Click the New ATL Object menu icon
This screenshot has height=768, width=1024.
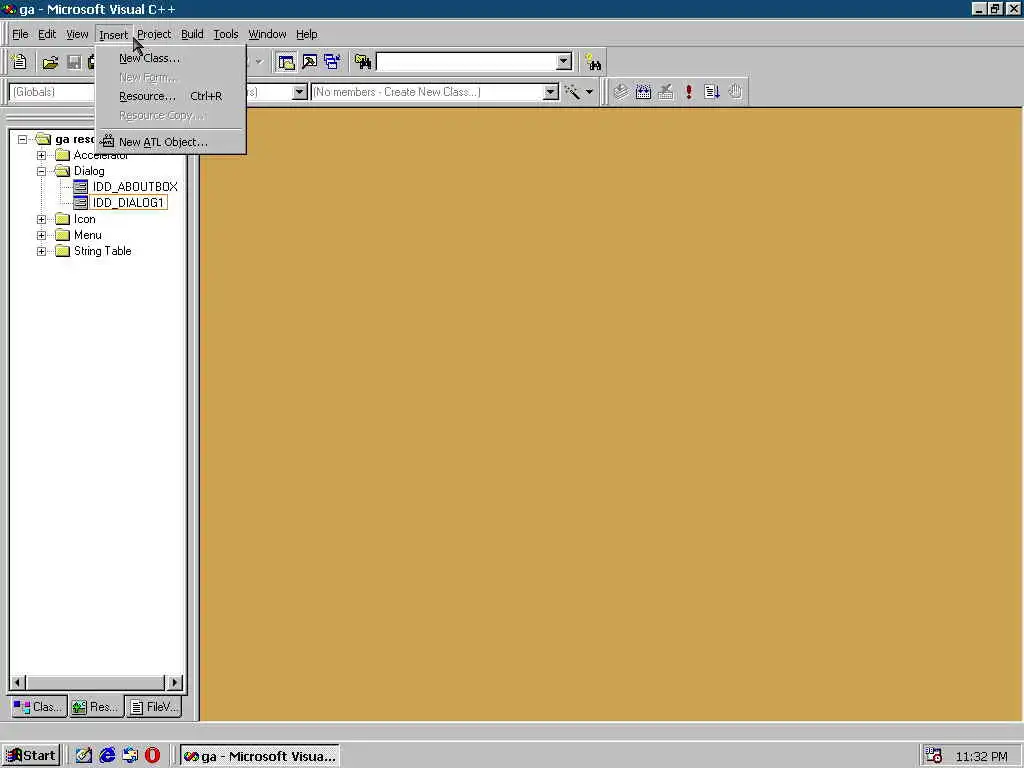[108, 141]
